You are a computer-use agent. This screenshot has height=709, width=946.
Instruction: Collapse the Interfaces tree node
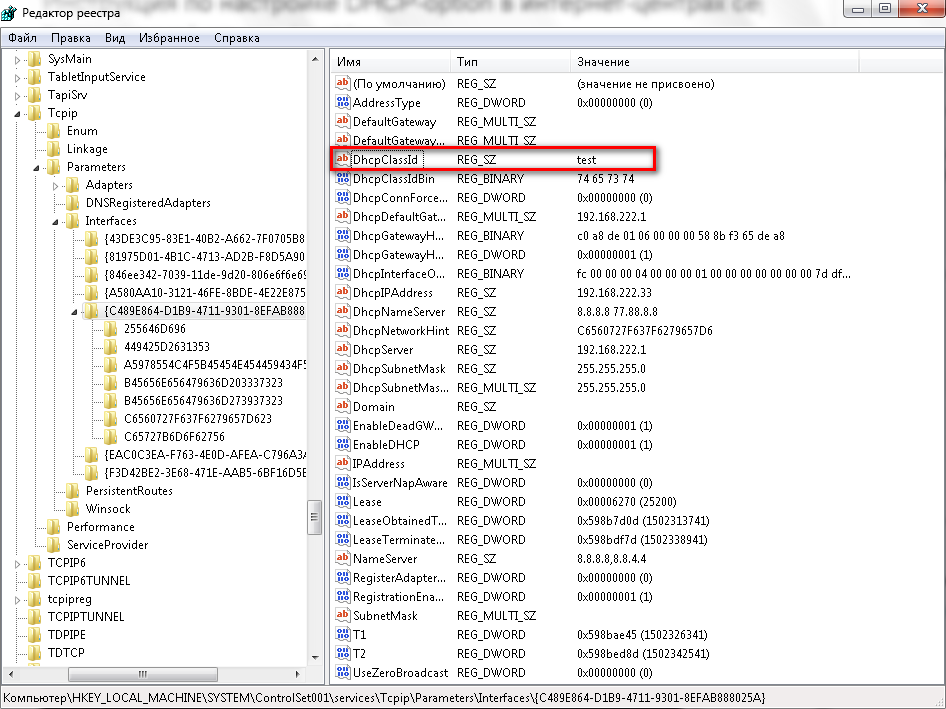click(x=56, y=221)
